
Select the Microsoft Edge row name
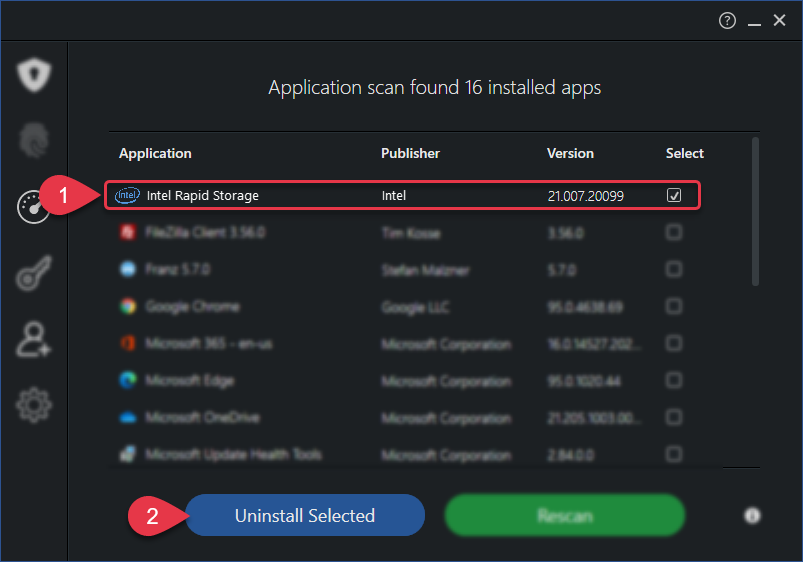pyautogui.click(x=189, y=380)
